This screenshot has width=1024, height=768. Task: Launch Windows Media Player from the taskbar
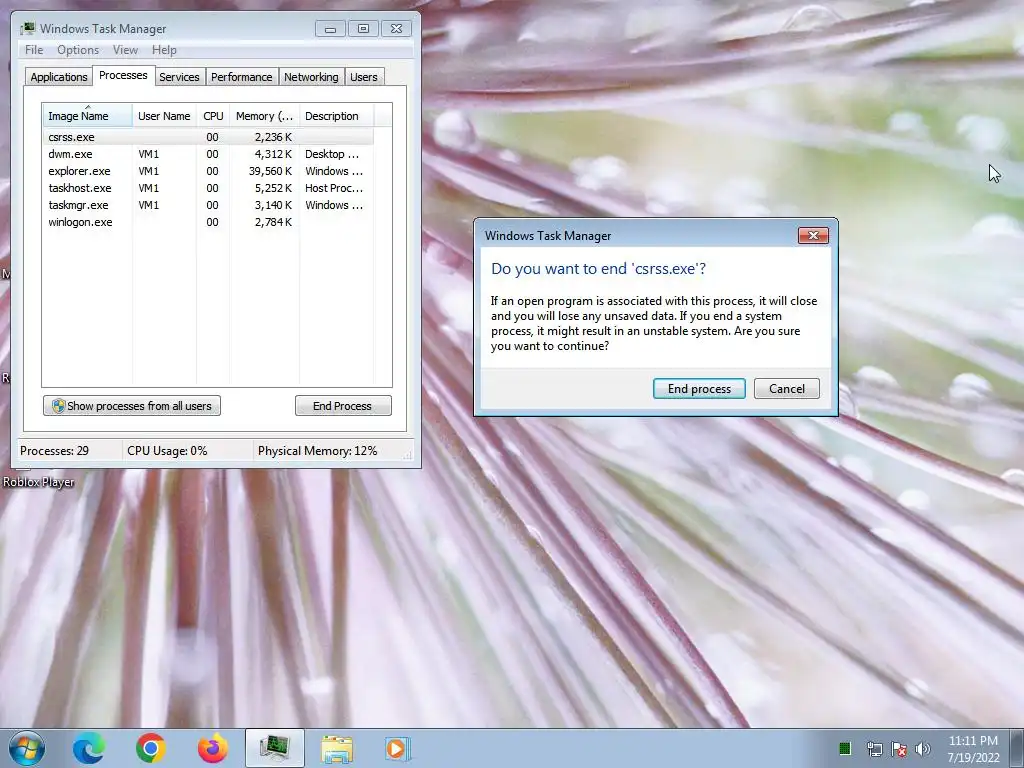pos(397,748)
